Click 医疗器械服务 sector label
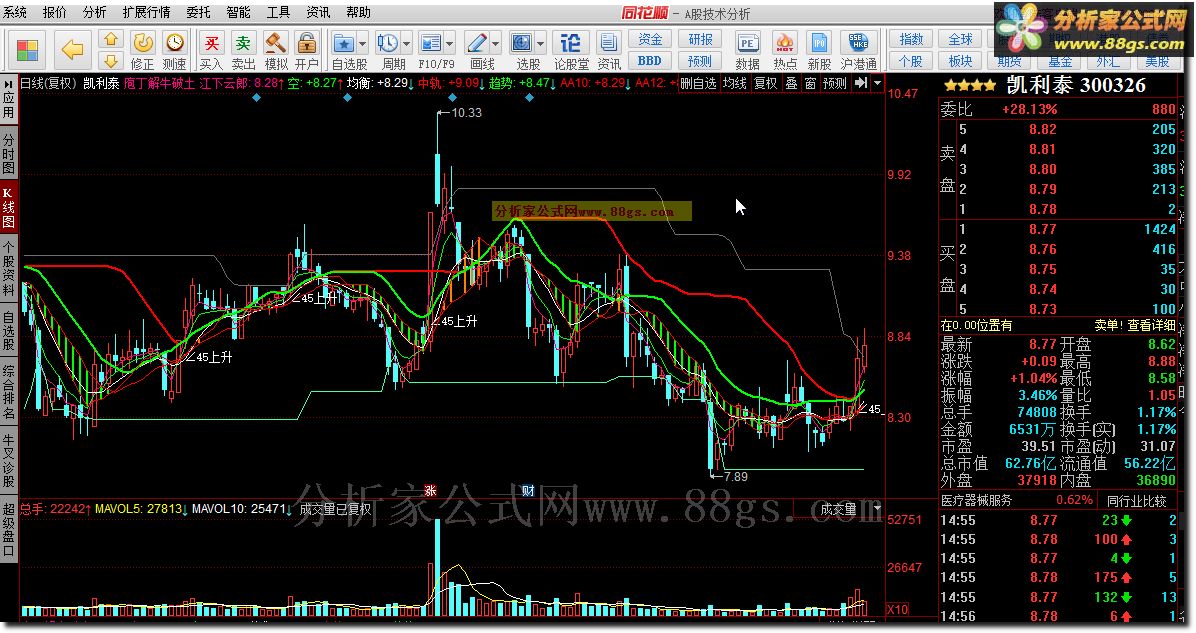1196x633 pixels. click(976, 501)
